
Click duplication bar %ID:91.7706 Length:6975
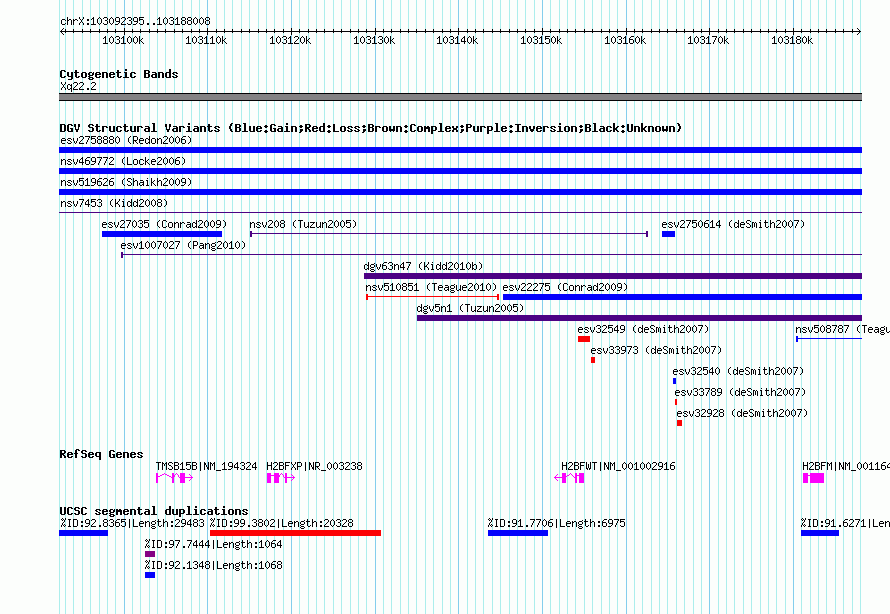click(x=518, y=533)
